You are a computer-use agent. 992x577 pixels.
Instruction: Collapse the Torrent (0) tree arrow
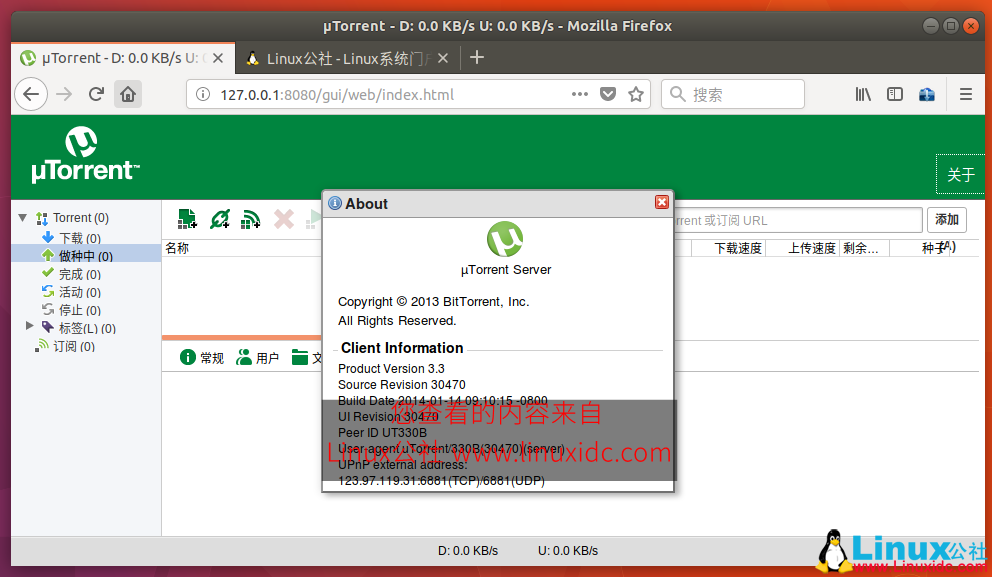[x=23, y=218]
